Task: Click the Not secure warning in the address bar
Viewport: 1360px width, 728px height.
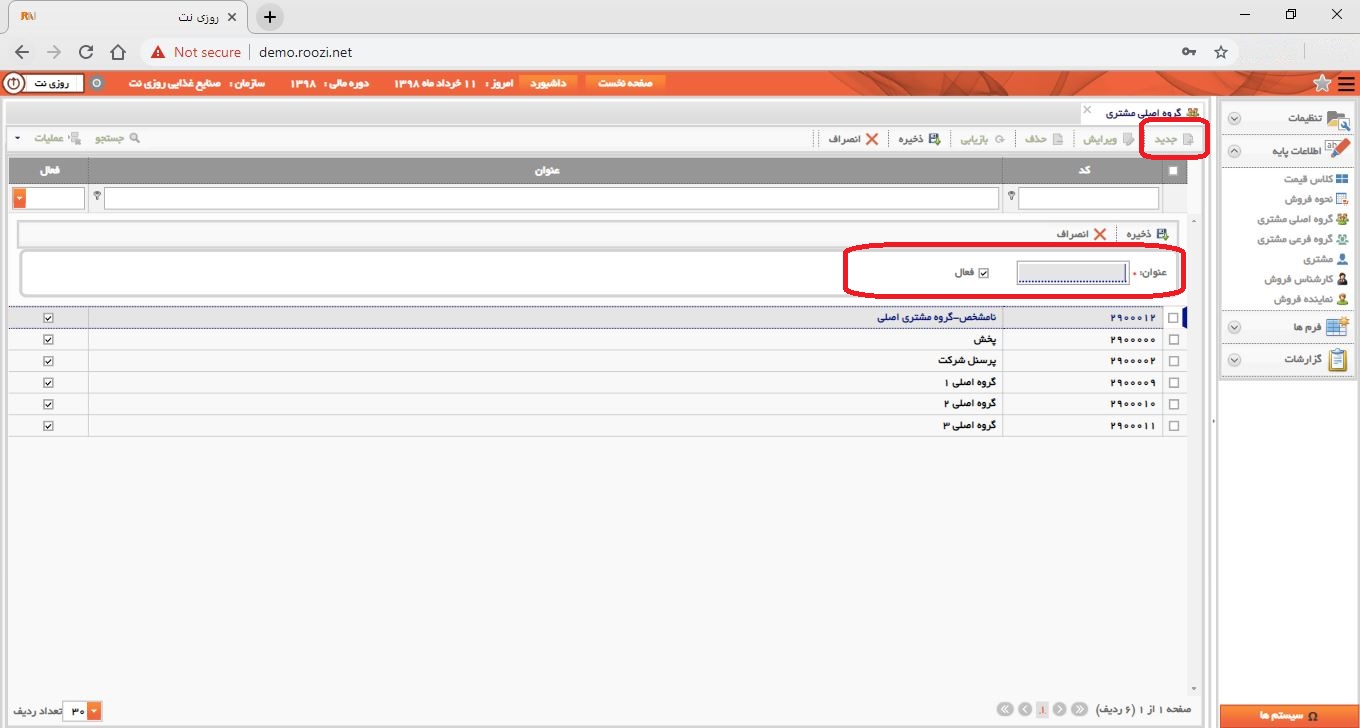Action: [x=196, y=52]
